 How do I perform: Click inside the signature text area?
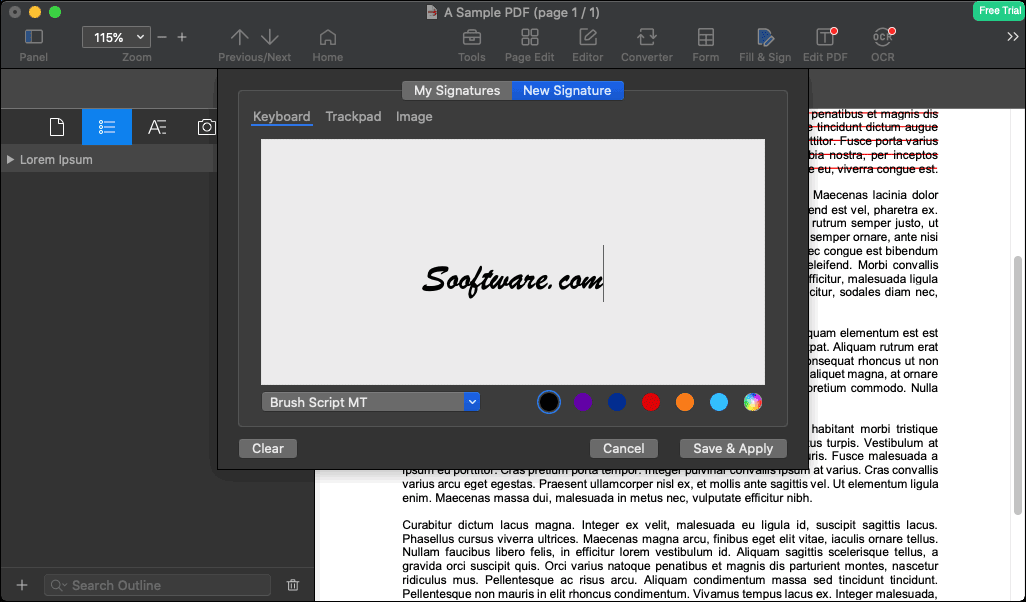click(513, 262)
